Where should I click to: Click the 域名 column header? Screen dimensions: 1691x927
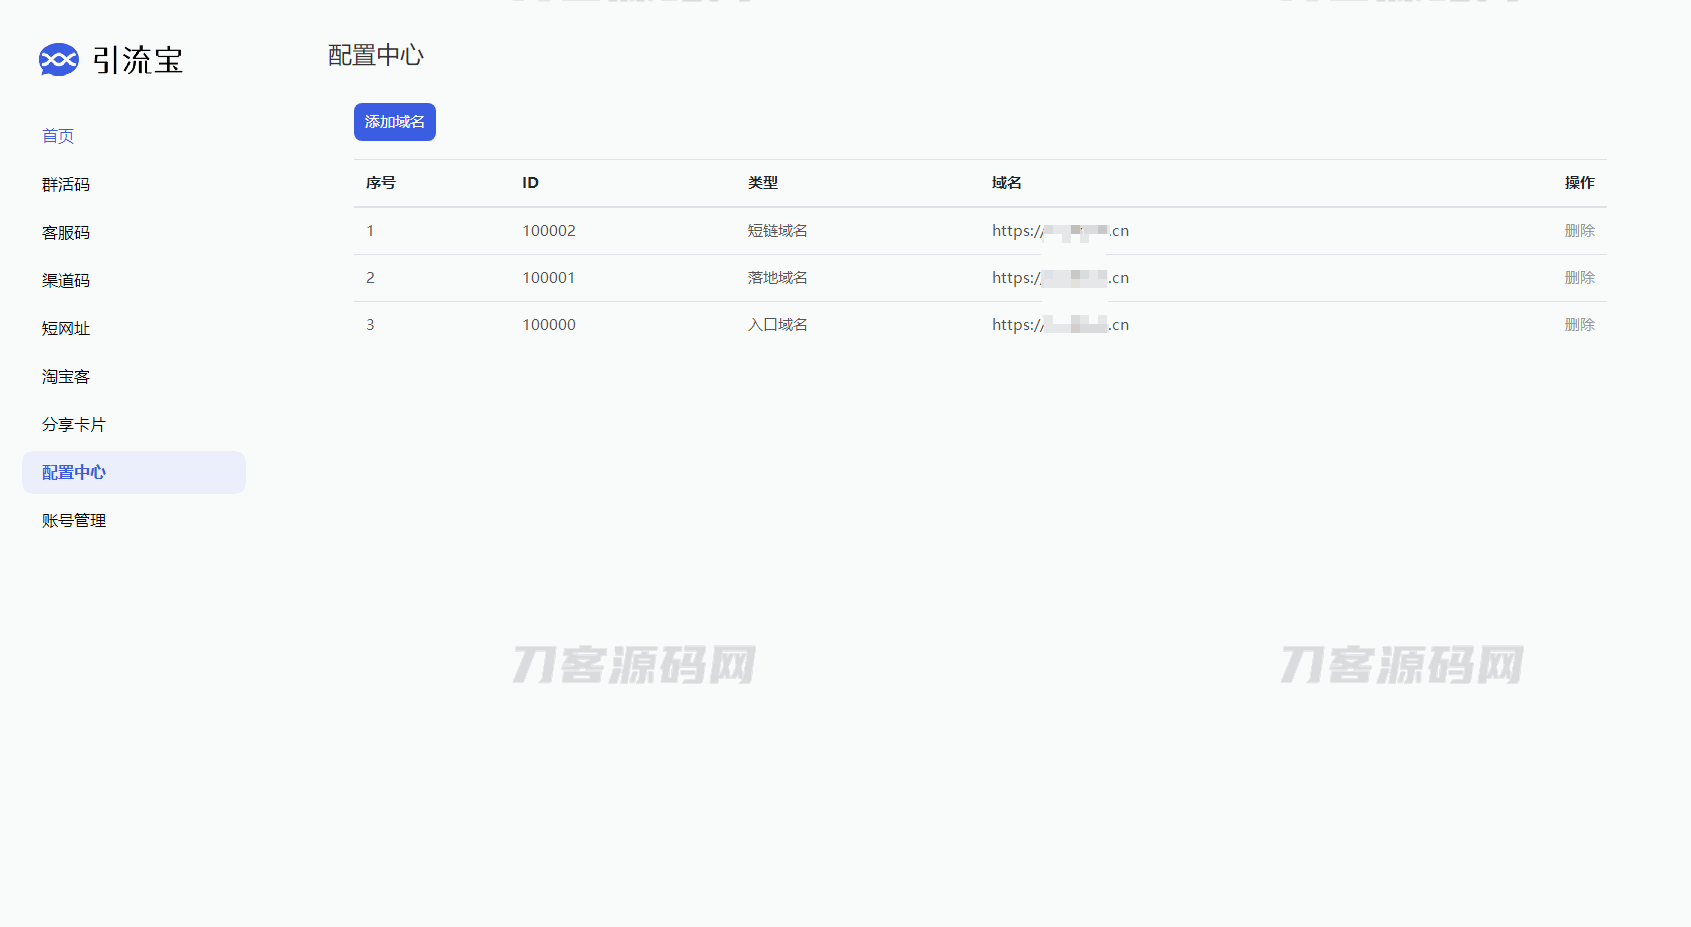tap(1006, 183)
